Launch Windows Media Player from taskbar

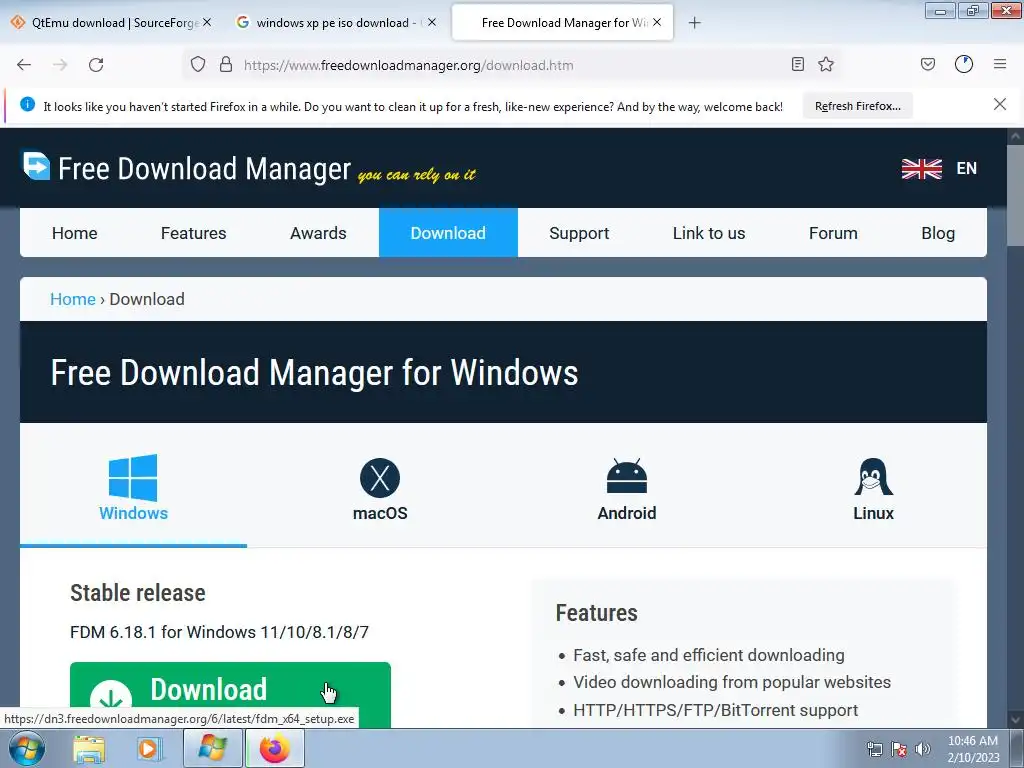[150, 749]
